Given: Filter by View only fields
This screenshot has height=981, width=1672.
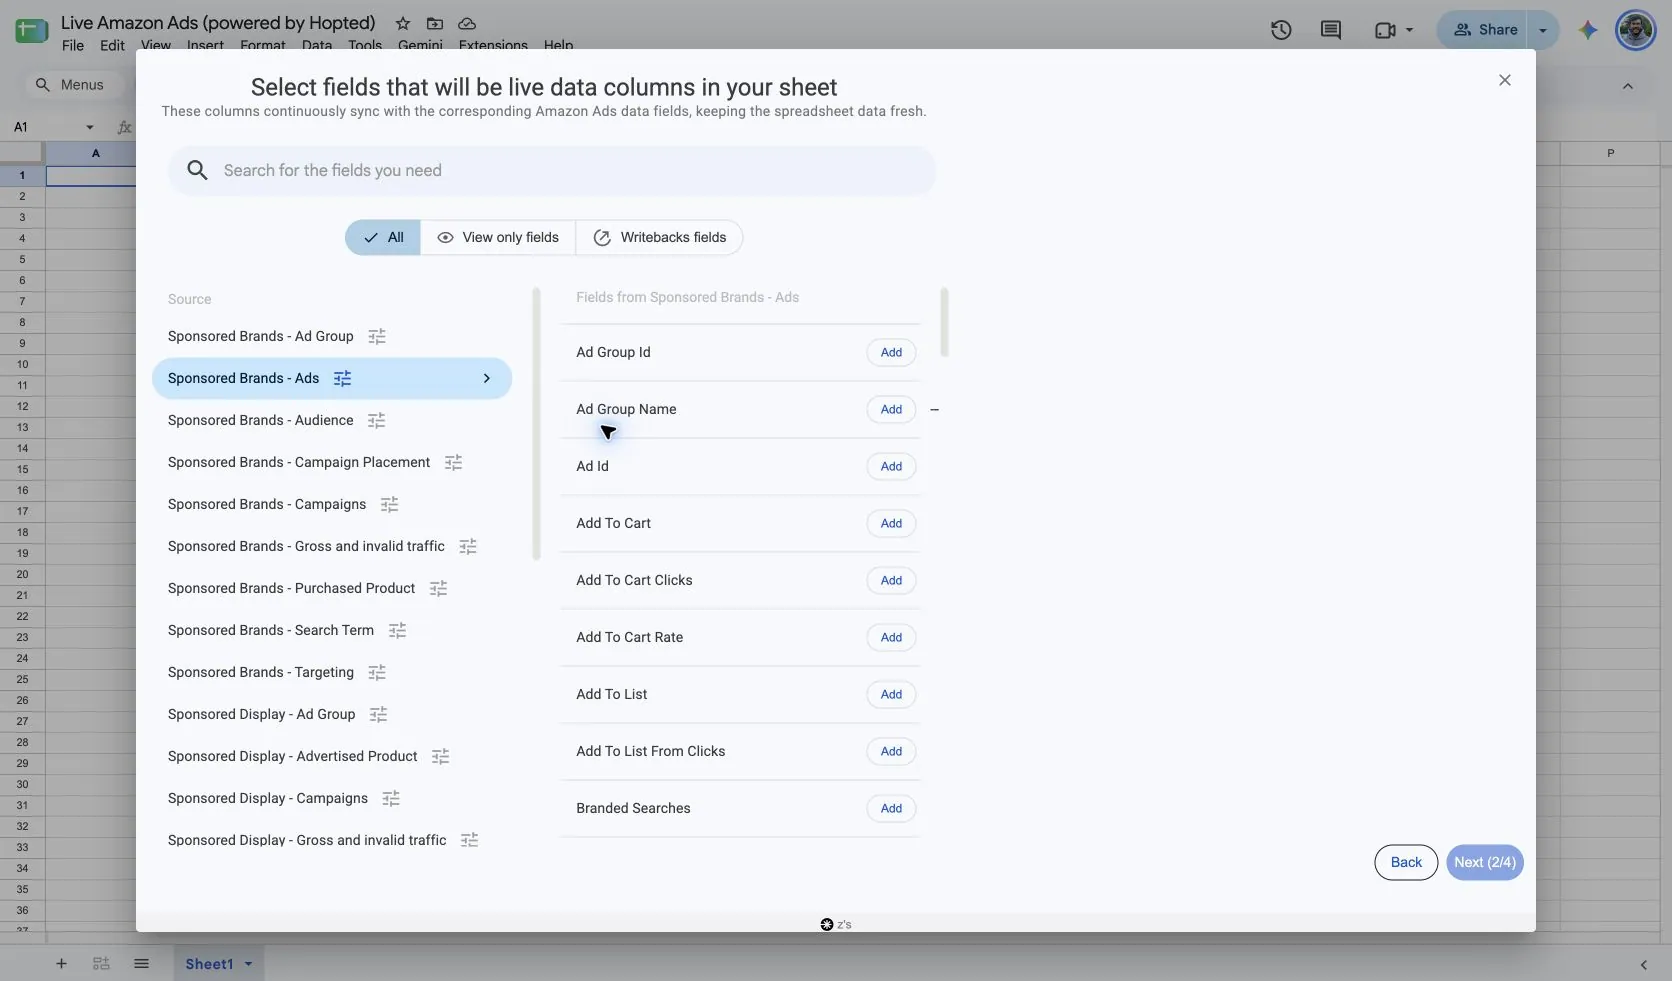Looking at the screenshot, I should [498, 238].
